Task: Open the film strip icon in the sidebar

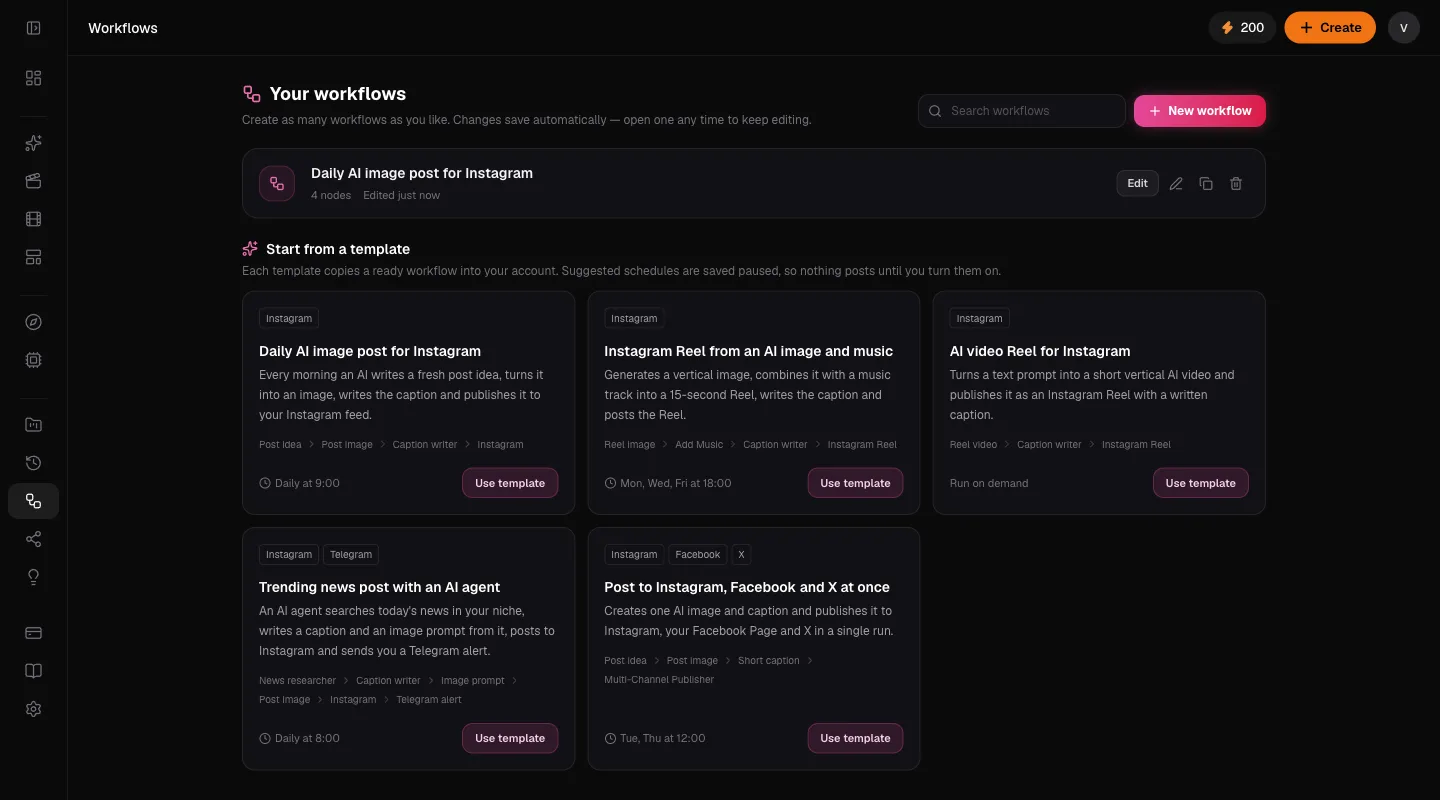Action: (33, 219)
